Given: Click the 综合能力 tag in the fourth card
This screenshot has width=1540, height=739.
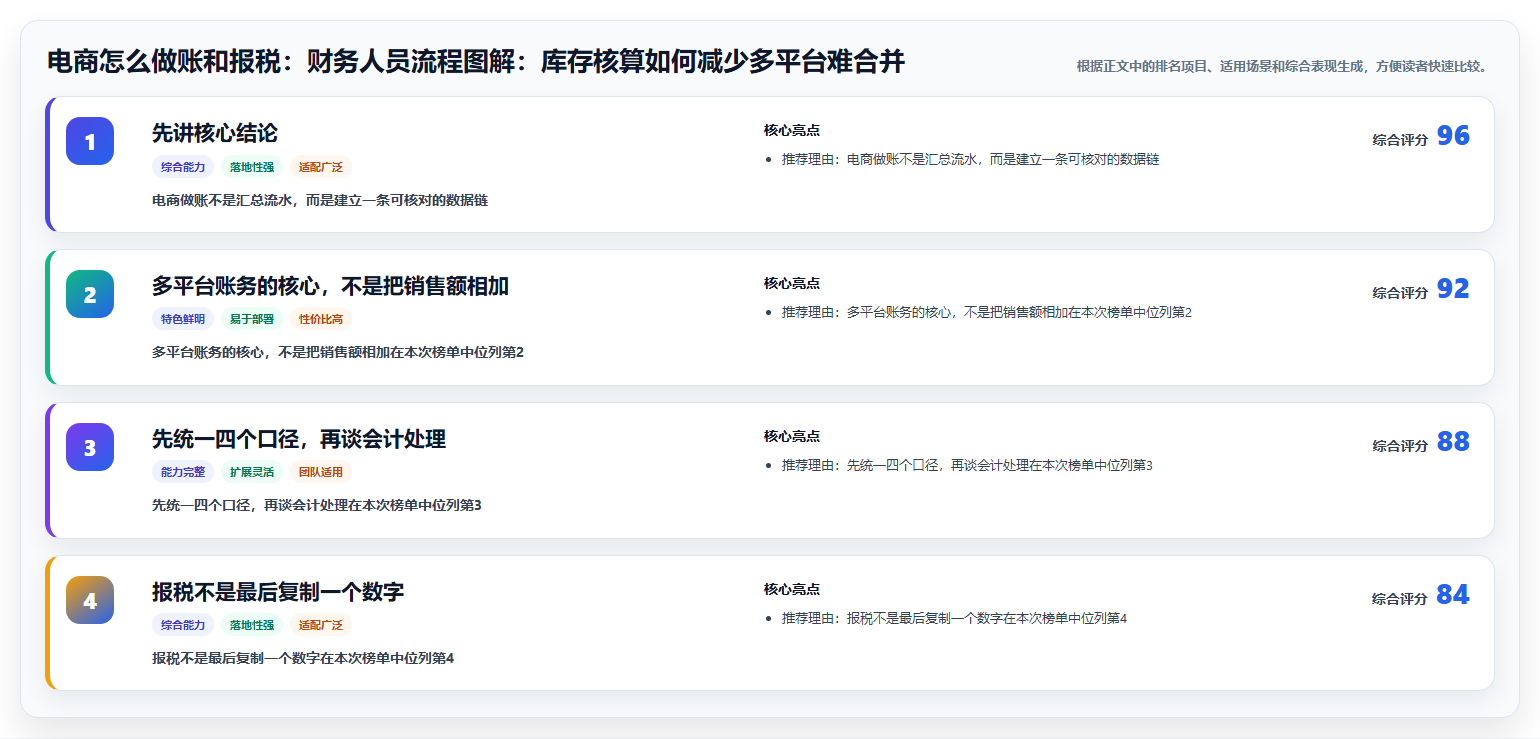Looking at the screenshot, I should [x=183, y=625].
